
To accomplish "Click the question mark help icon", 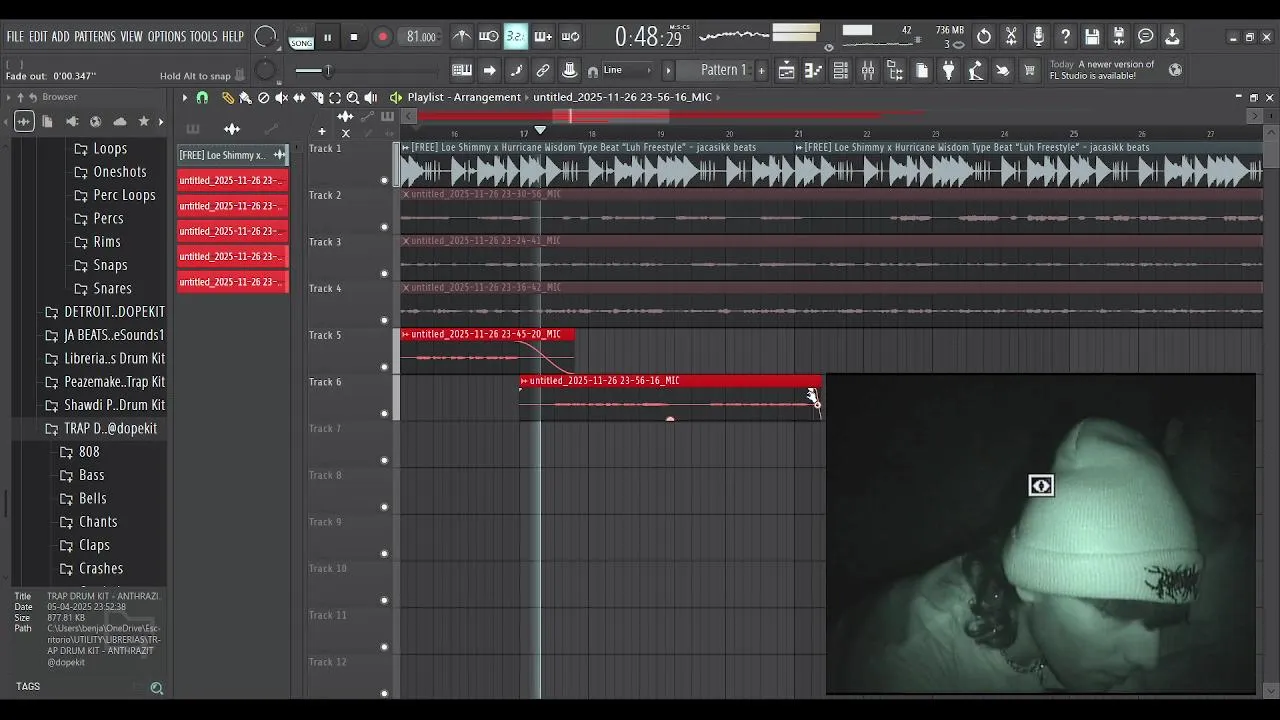I will point(1065,37).
